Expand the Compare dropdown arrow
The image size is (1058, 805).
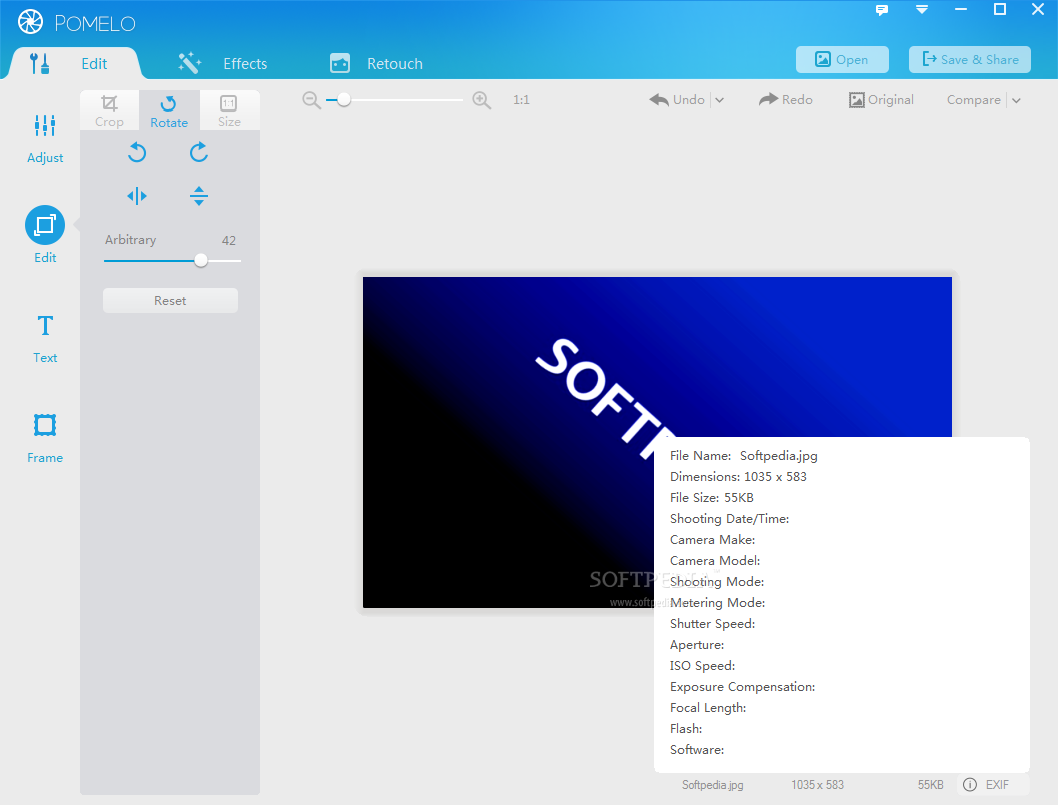click(x=1016, y=100)
